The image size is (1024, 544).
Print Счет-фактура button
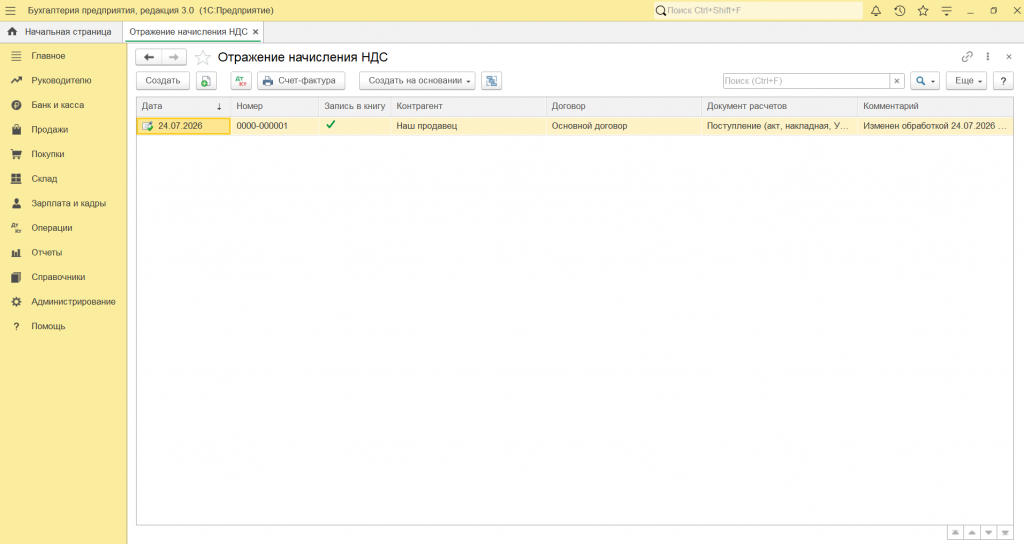(x=301, y=81)
